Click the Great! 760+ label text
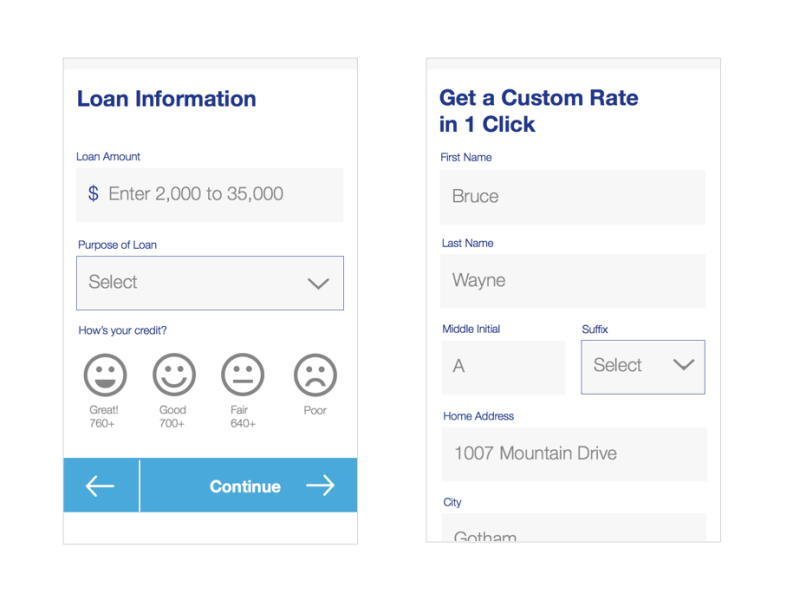Viewport: 793px width, 600px height. click(103, 416)
